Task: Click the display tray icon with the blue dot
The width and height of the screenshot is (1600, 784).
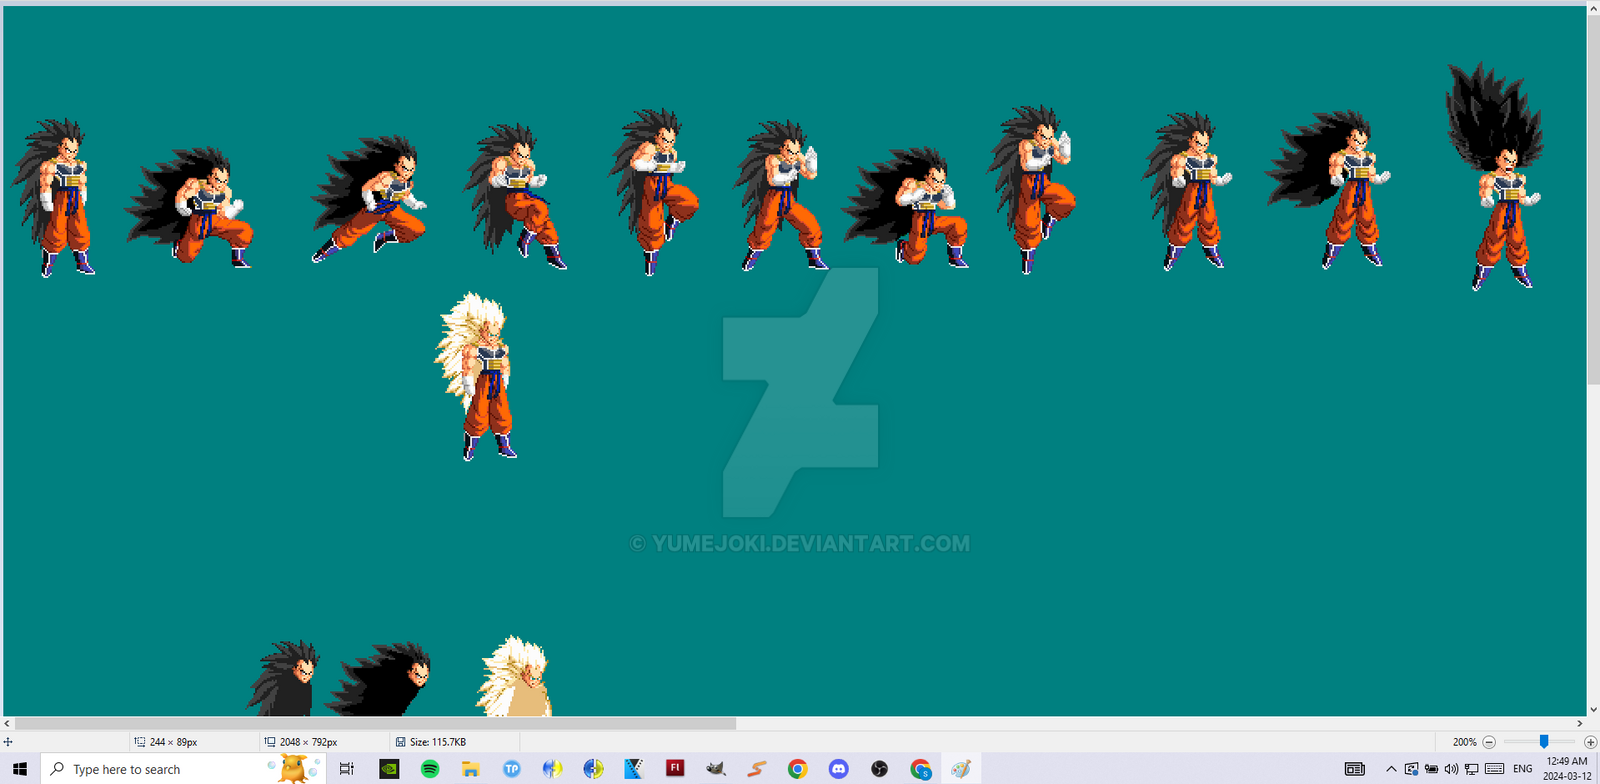Action: [1411, 769]
